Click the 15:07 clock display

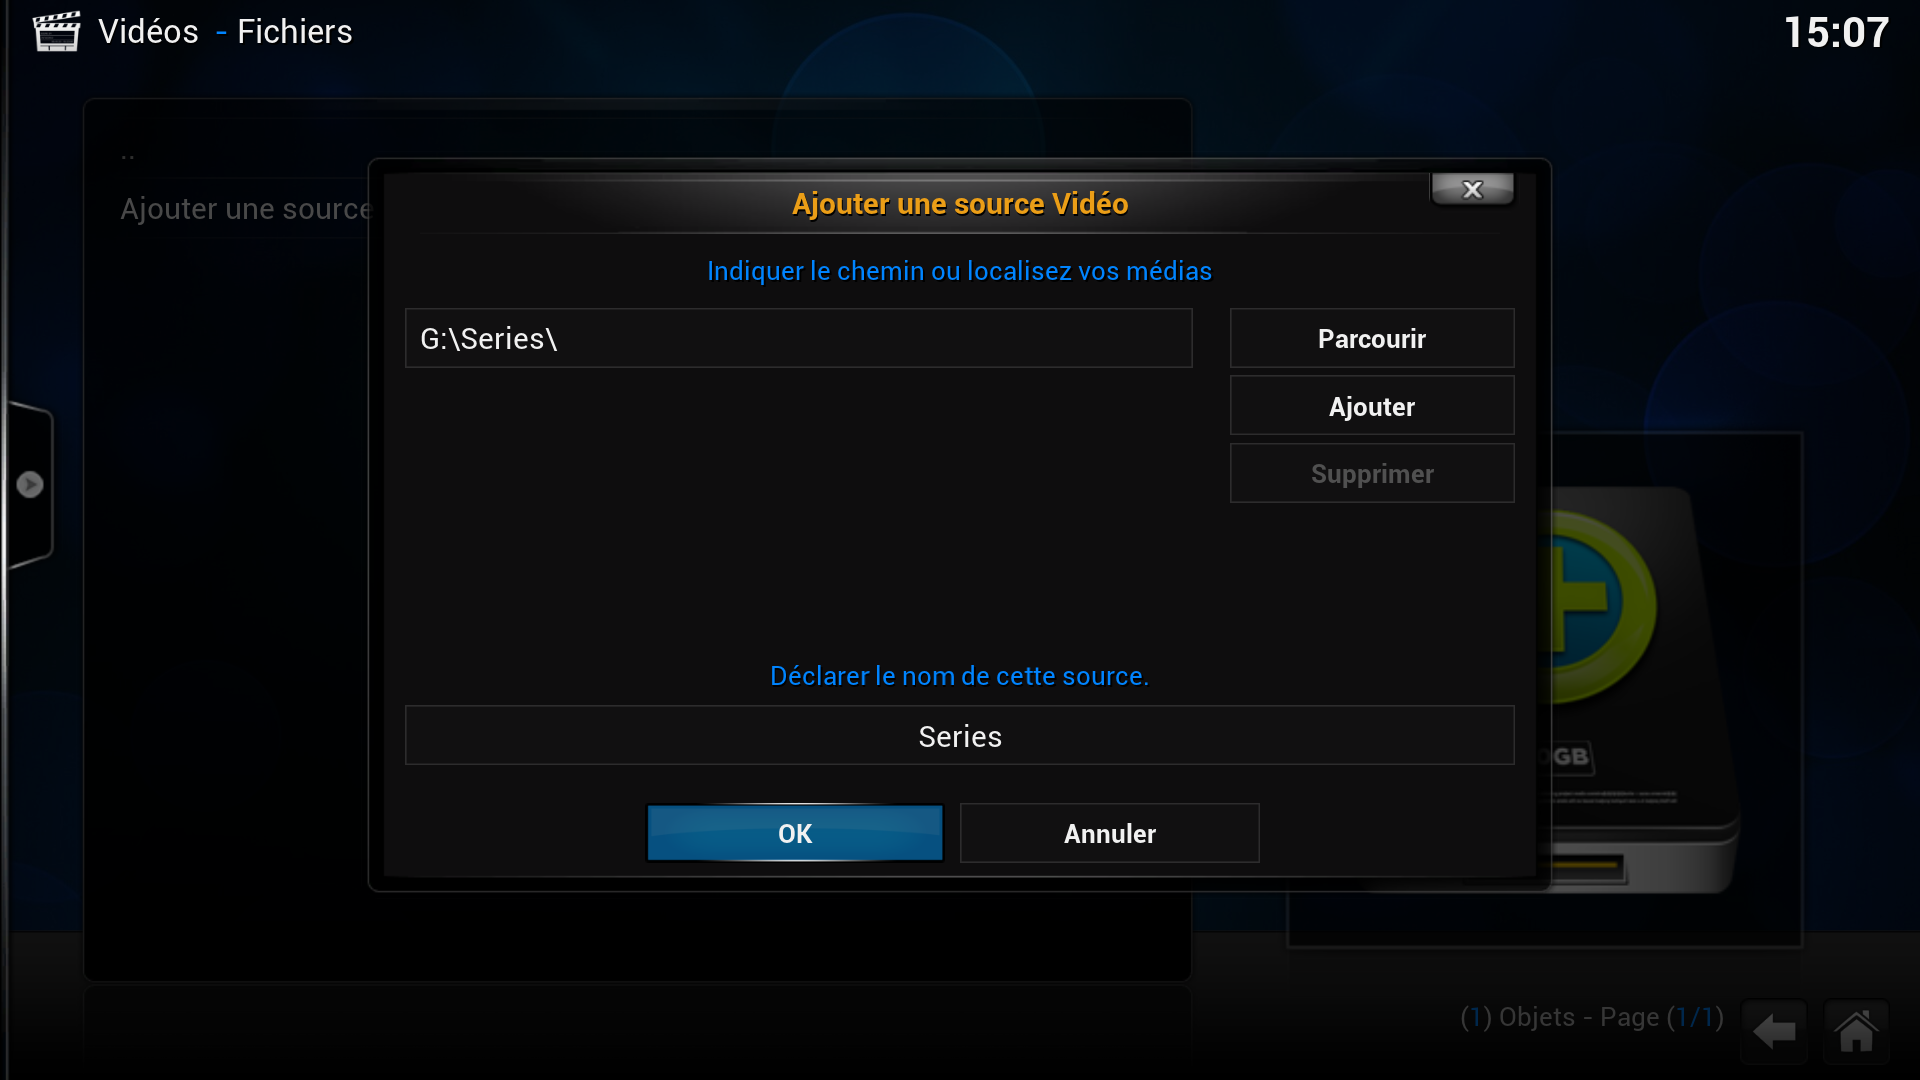pyautogui.click(x=1836, y=32)
